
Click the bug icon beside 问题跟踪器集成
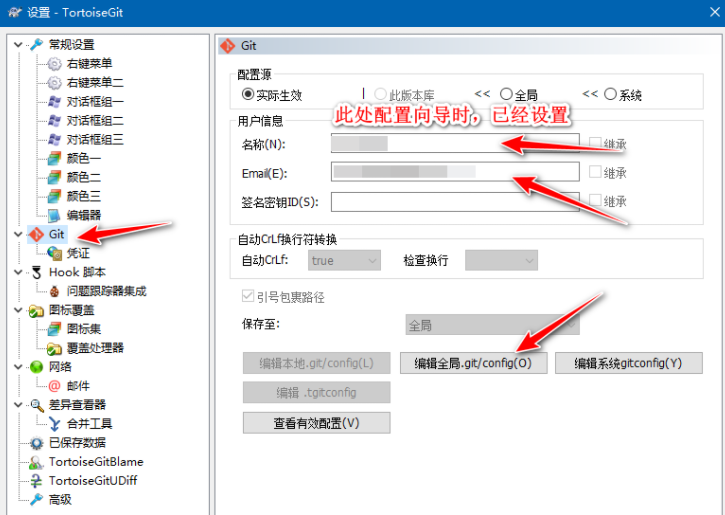[54, 291]
